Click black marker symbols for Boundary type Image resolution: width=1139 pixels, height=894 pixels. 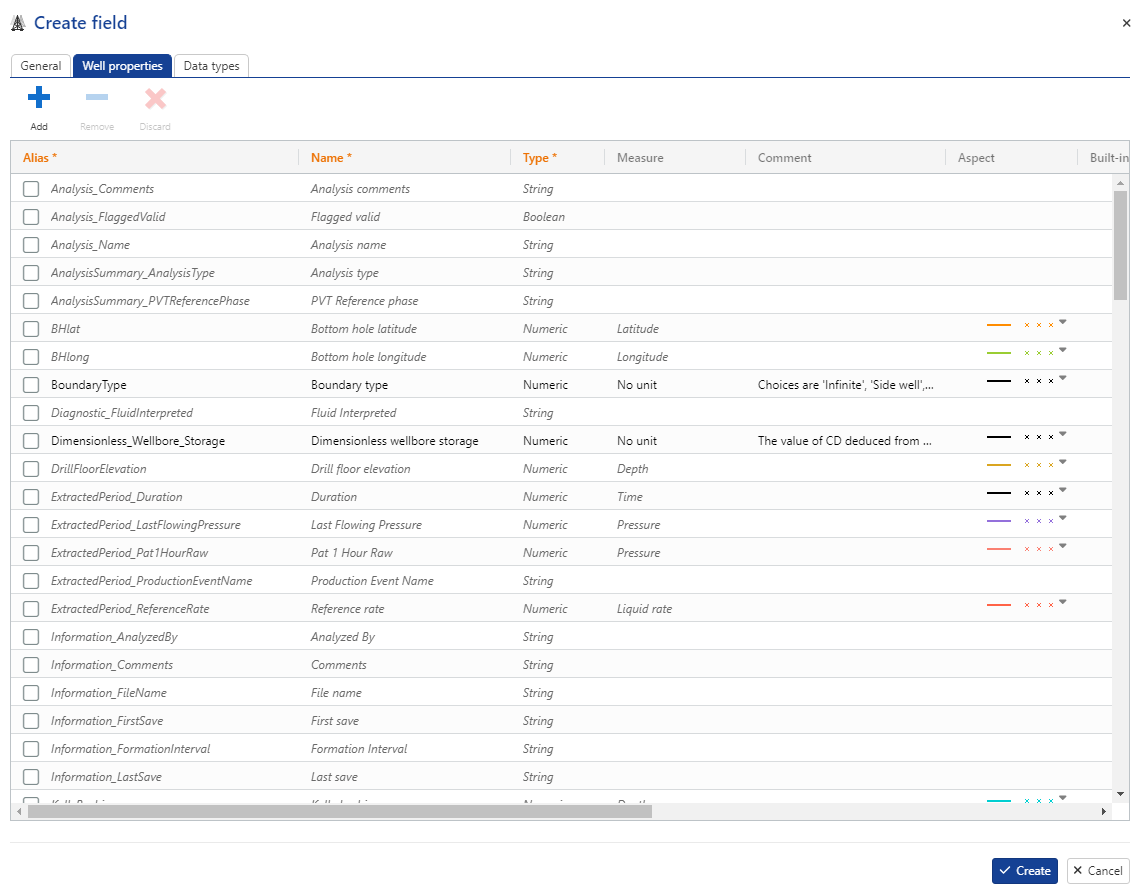click(x=1039, y=381)
